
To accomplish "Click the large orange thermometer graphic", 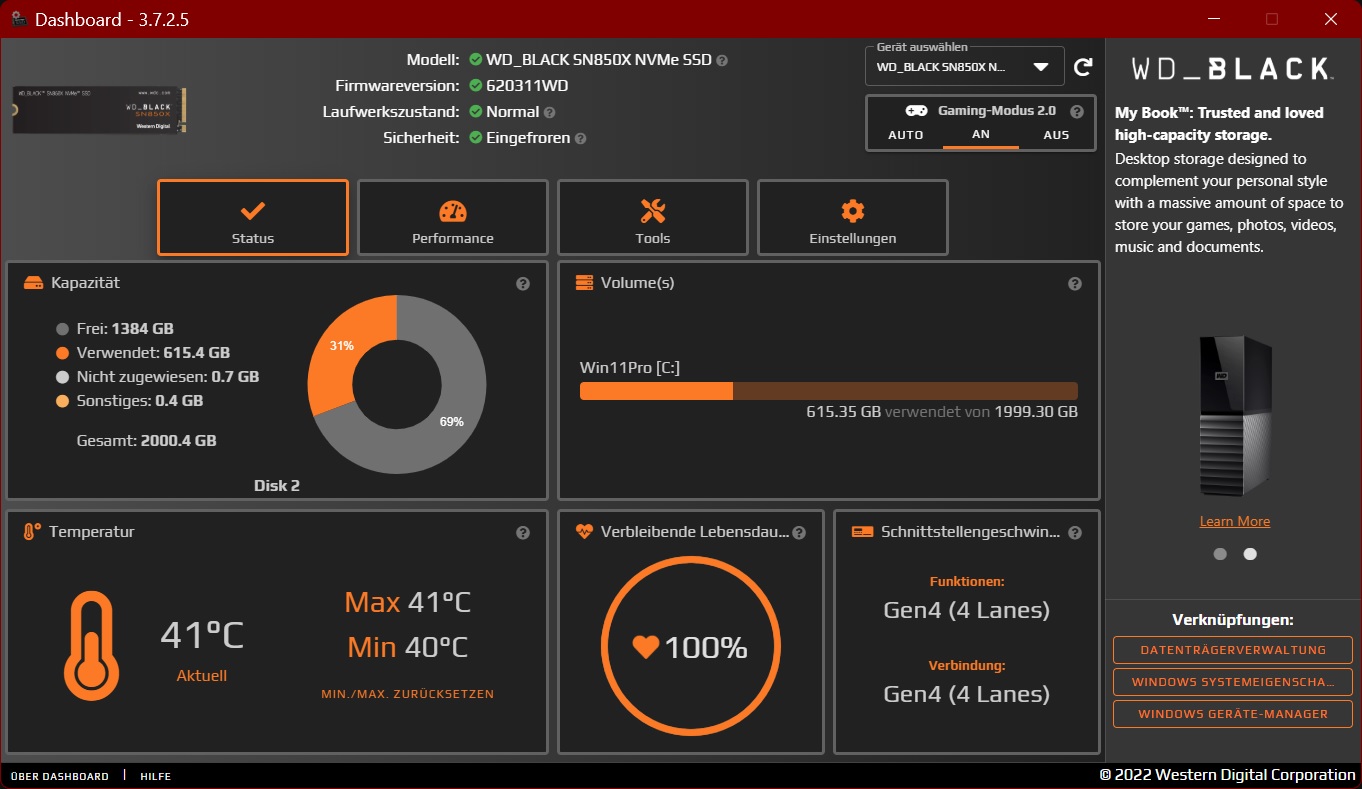I will (91, 645).
